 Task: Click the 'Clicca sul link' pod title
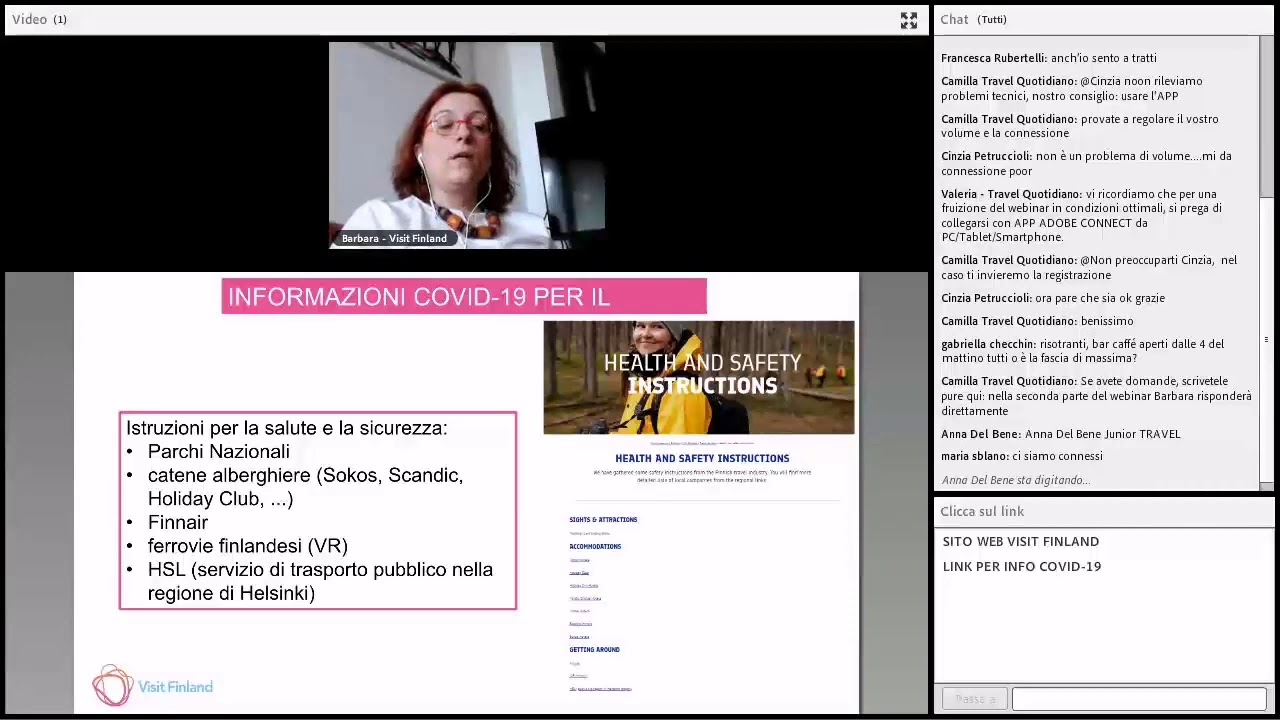(982, 511)
